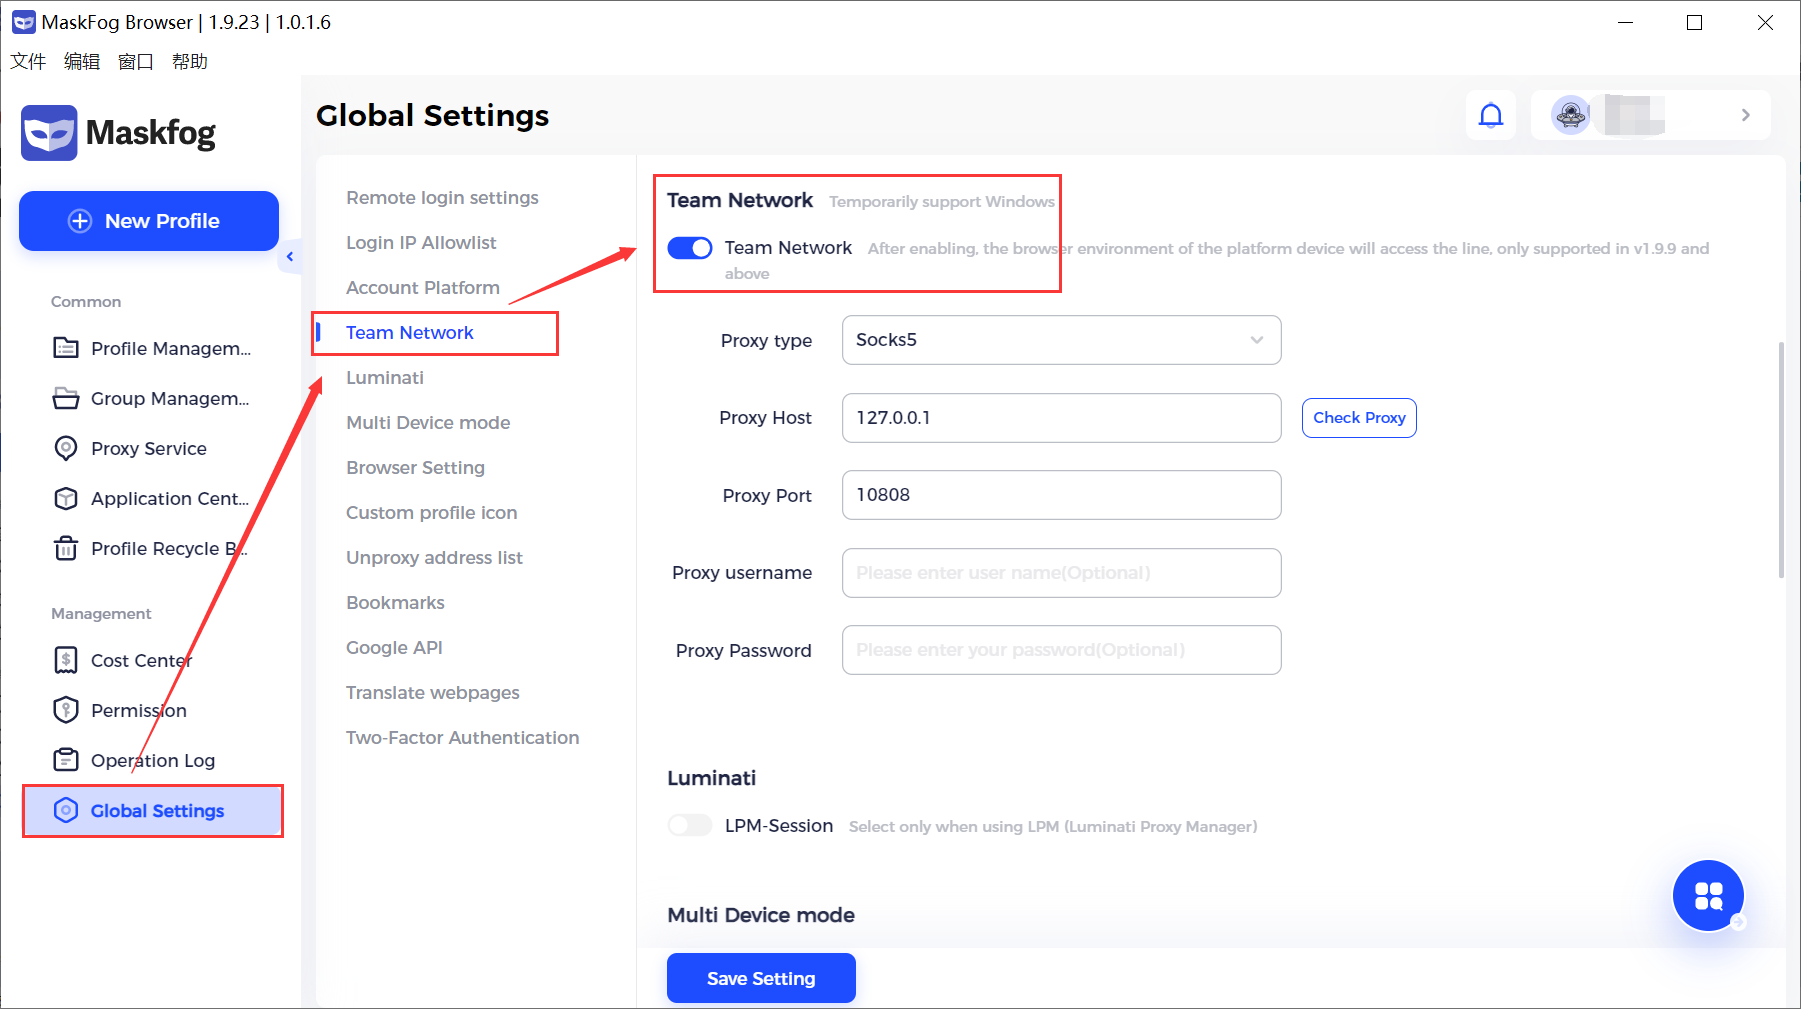Screen dimensions: 1801x1009
Task: Click the user avatar icon
Action: pos(1571,115)
